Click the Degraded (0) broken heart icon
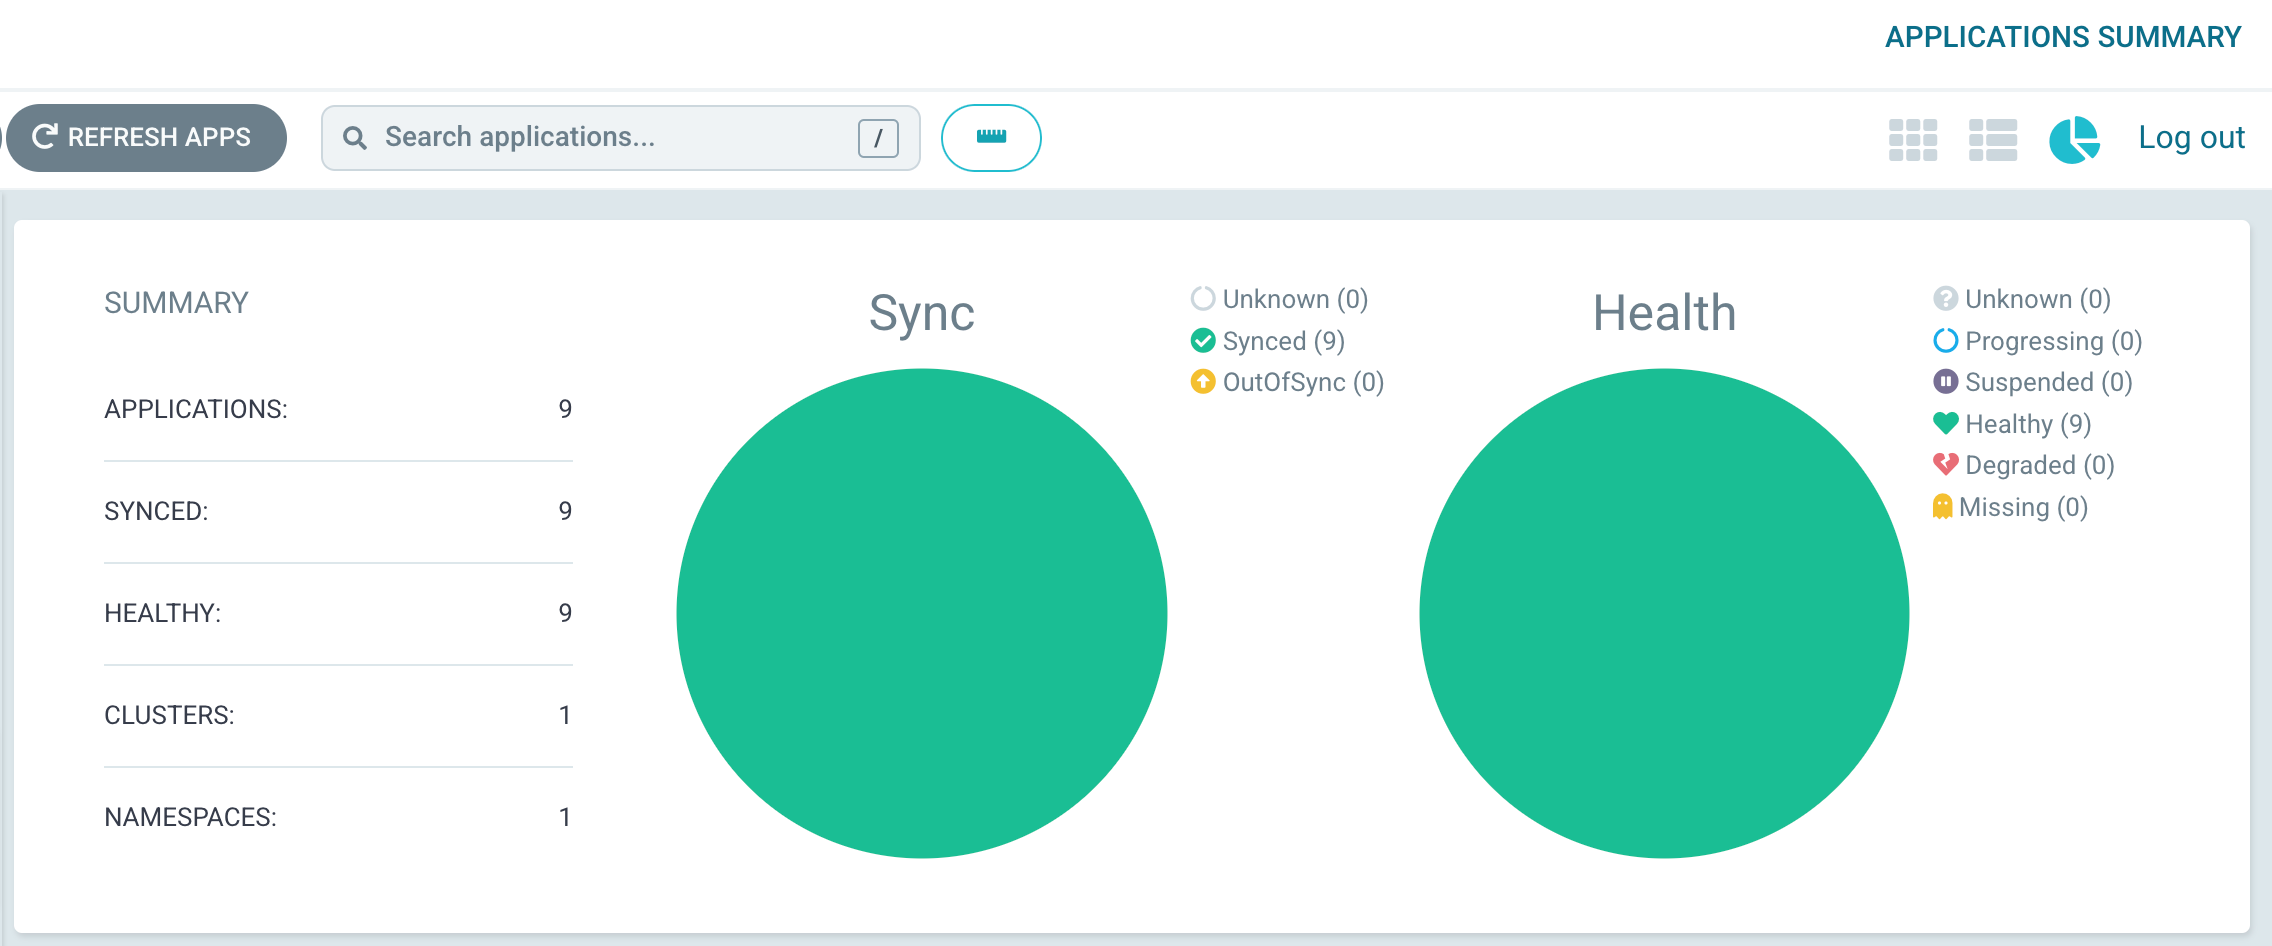2272x946 pixels. (1945, 465)
